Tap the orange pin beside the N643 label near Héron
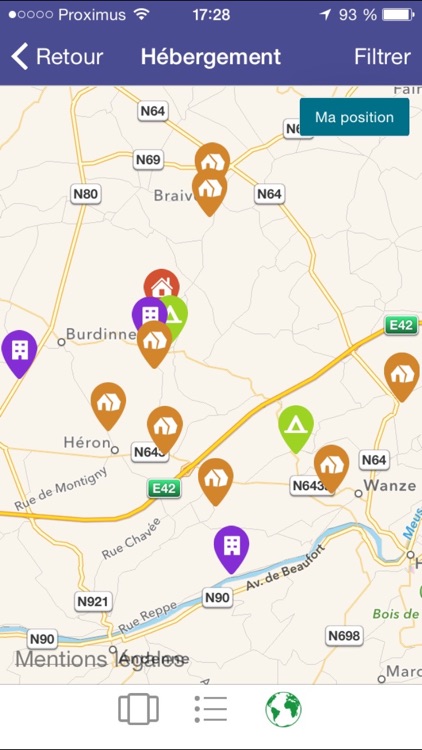 click(165, 430)
